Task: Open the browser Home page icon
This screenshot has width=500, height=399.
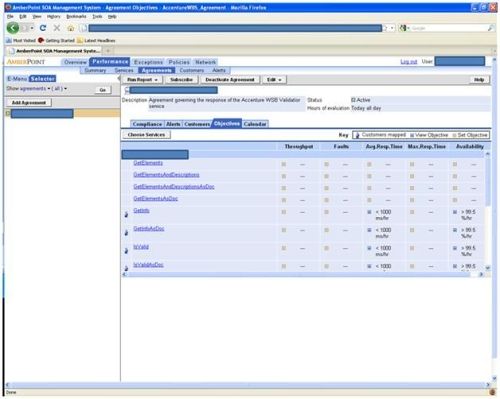Action: tap(70, 28)
